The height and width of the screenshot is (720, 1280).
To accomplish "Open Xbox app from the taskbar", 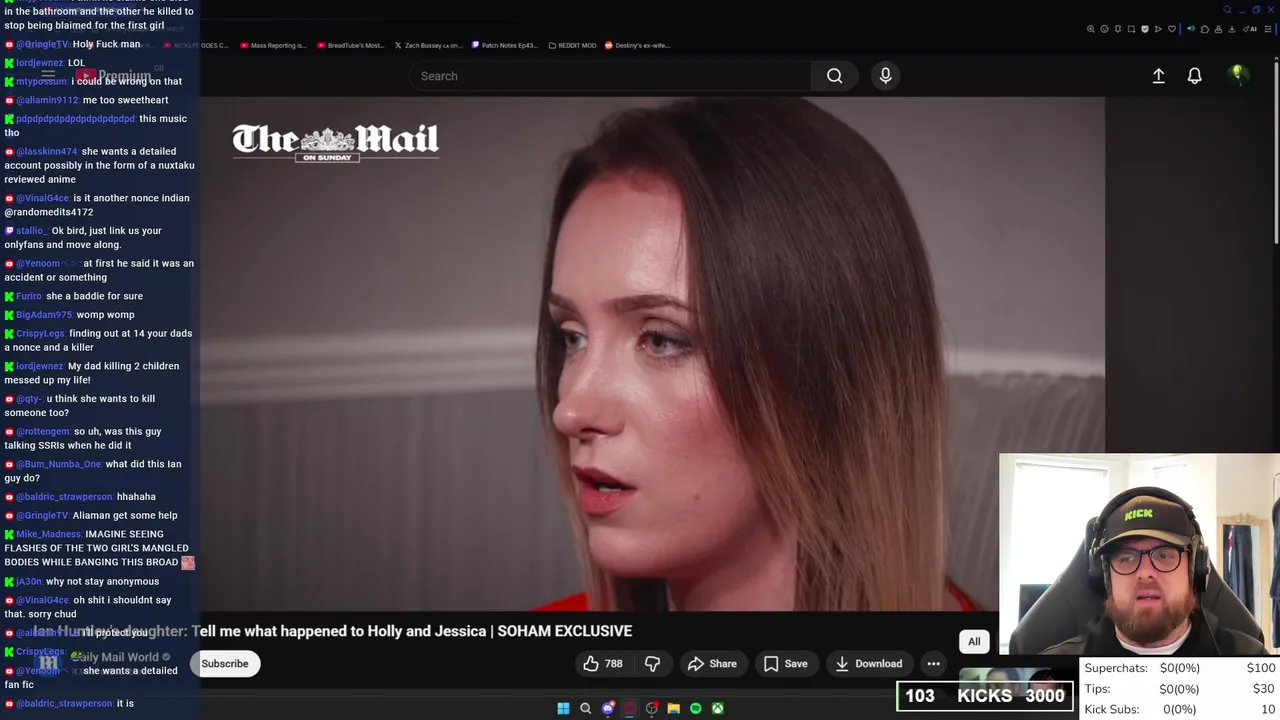I will 718,708.
